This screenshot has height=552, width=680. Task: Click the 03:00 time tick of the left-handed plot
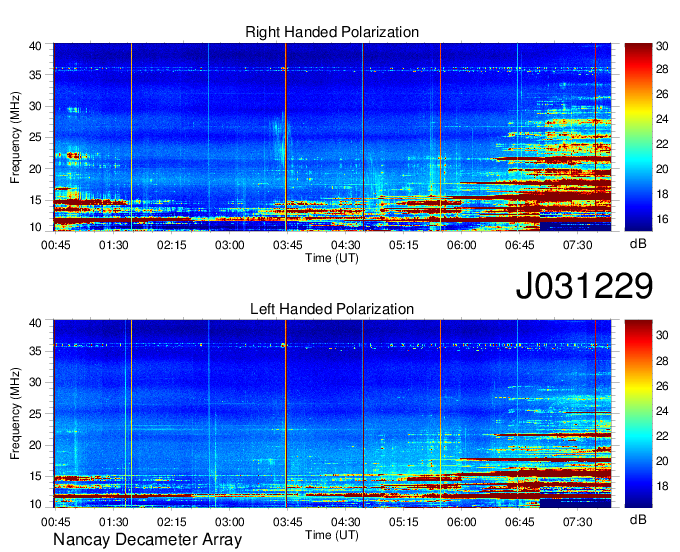pos(230,522)
